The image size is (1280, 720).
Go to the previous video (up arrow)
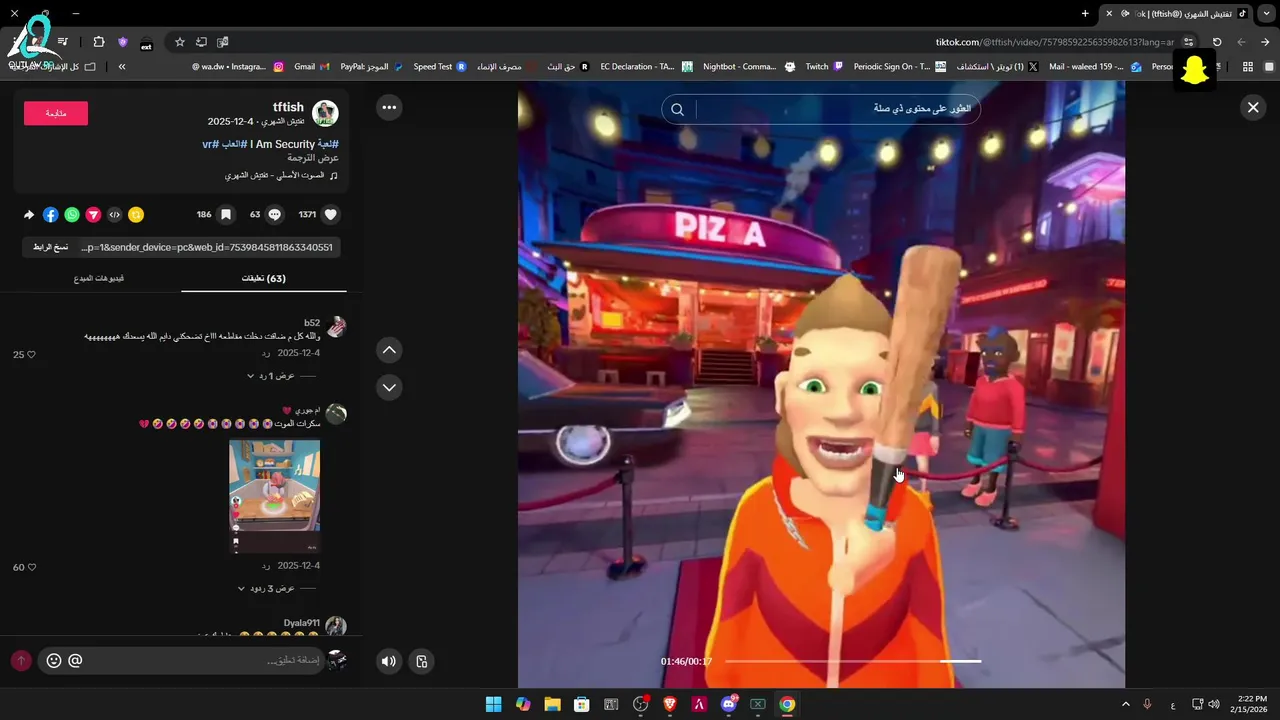coord(389,350)
